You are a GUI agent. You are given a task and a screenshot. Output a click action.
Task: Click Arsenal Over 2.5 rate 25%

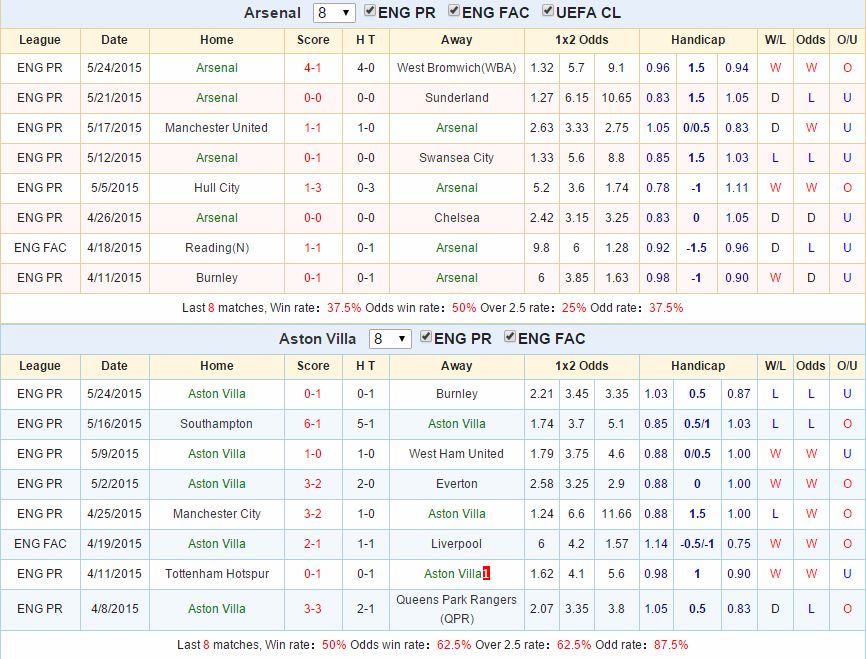coord(574,308)
